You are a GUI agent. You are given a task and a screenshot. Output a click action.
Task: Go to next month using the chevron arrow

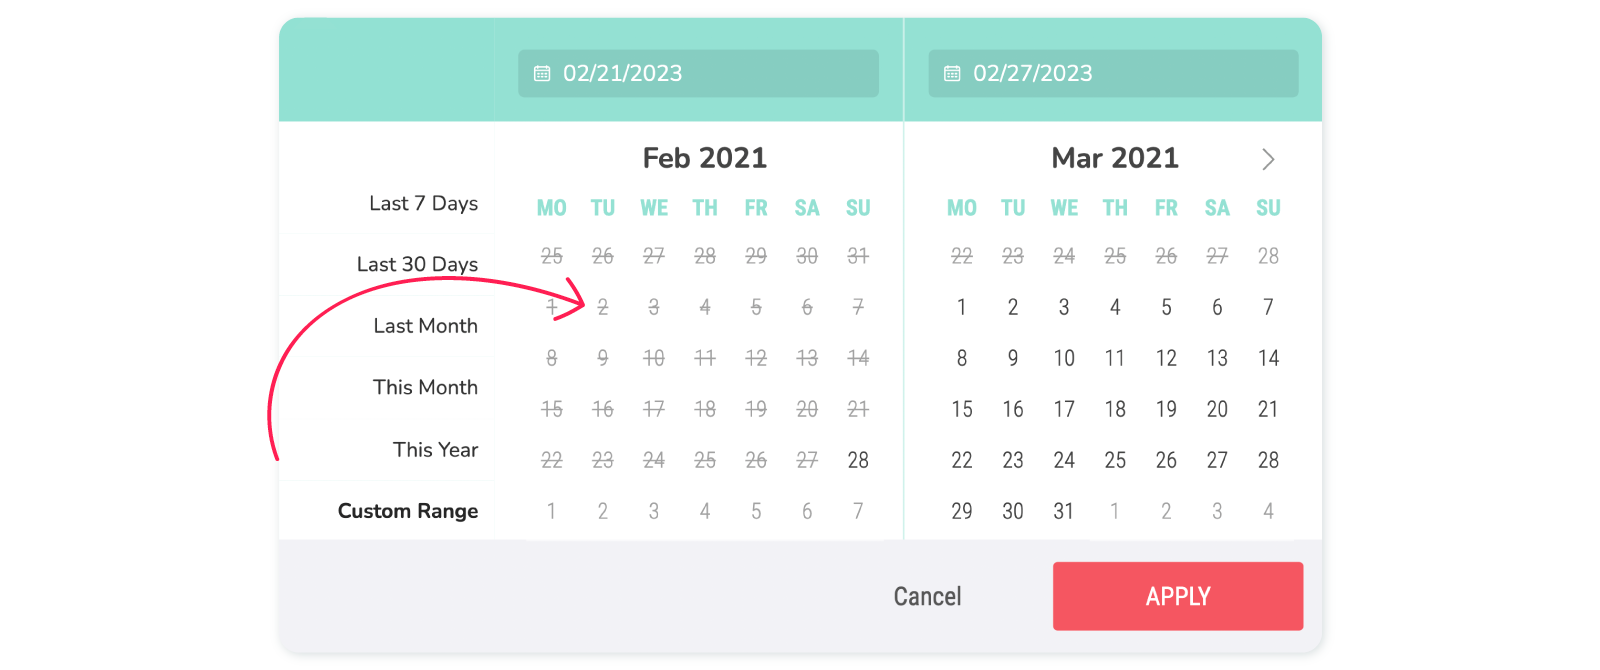click(1268, 159)
